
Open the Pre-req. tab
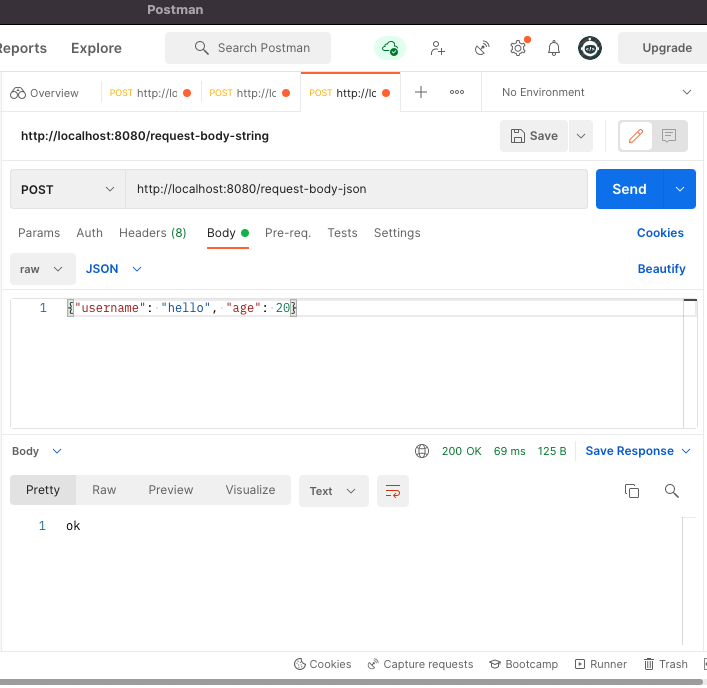(x=288, y=233)
